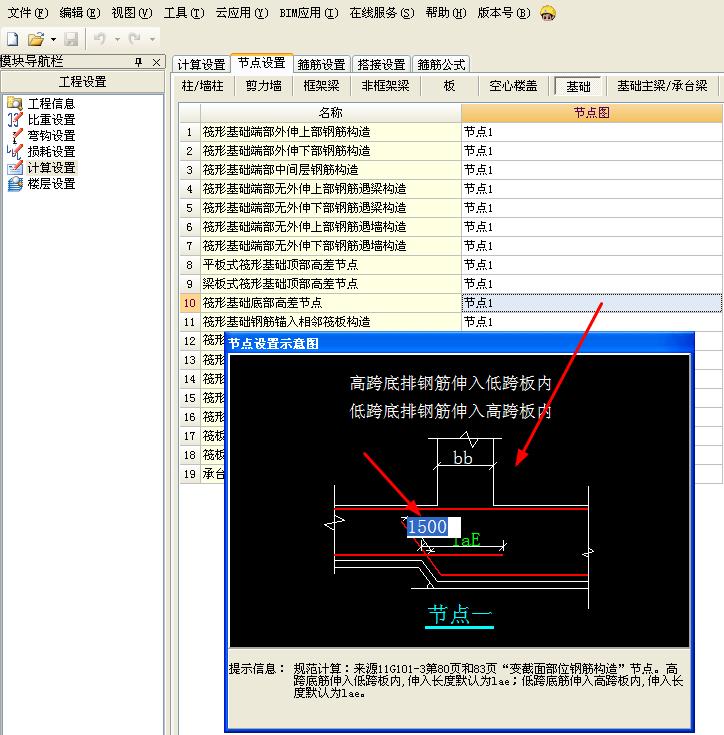Open the 版本号(B) menu
Screen dimensions: 724x735
tap(504, 13)
